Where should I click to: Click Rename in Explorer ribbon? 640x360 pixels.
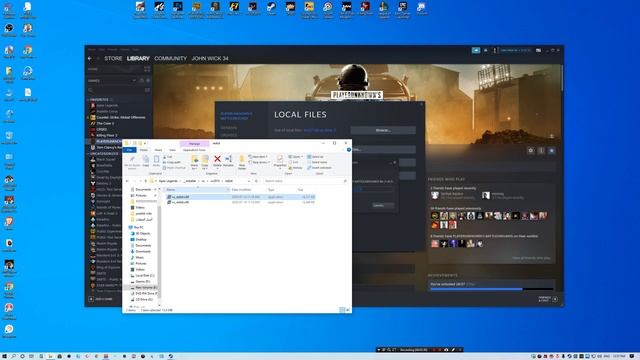(x=228, y=161)
